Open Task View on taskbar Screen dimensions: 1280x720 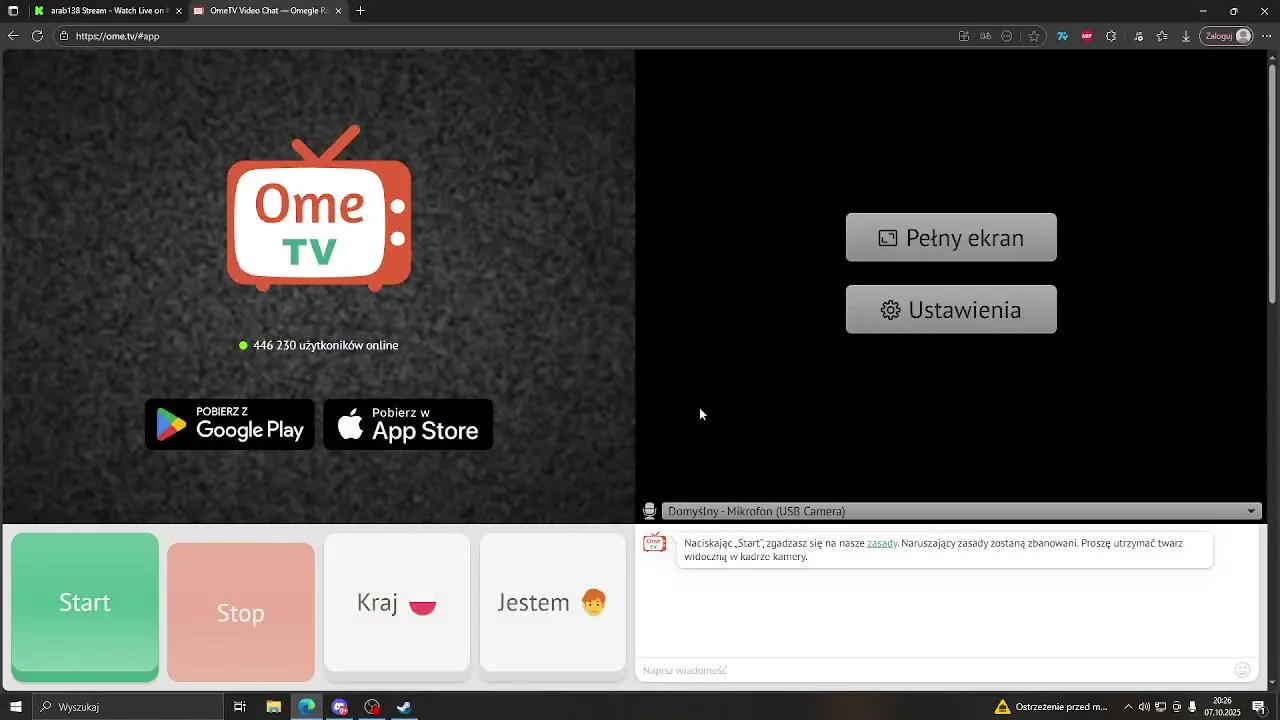240,707
